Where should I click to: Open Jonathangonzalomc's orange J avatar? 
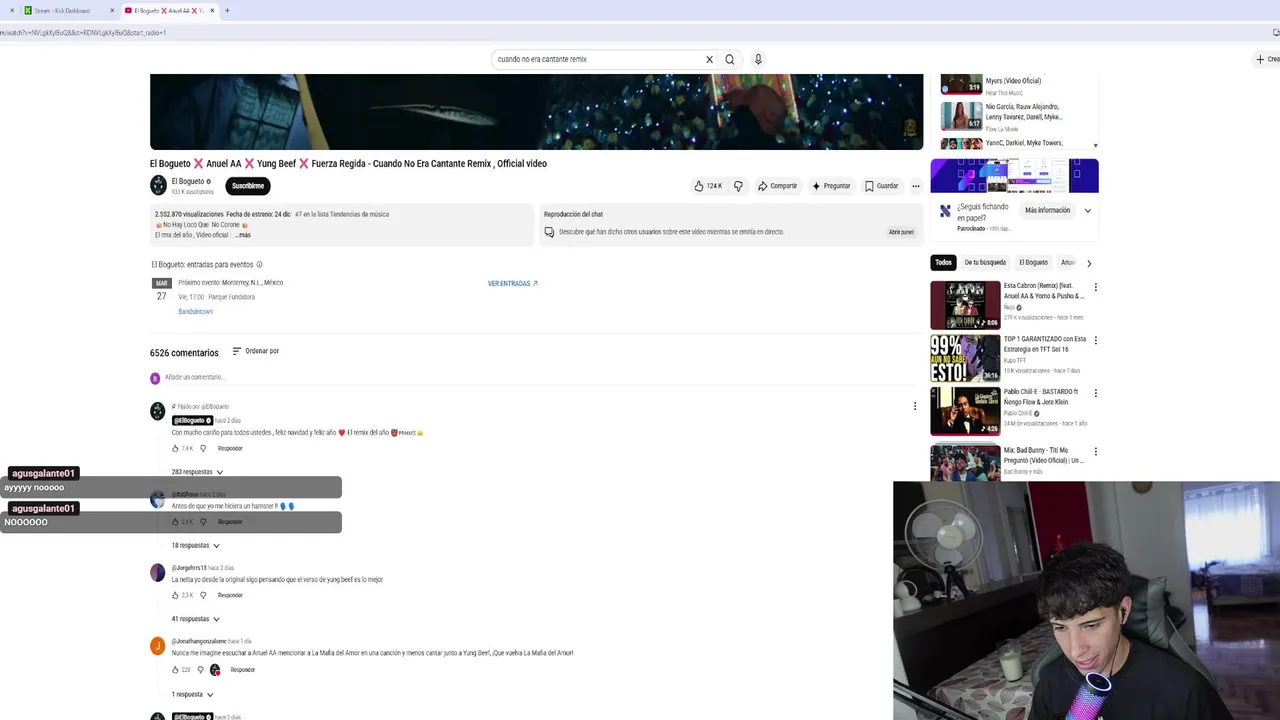pos(158,646)
